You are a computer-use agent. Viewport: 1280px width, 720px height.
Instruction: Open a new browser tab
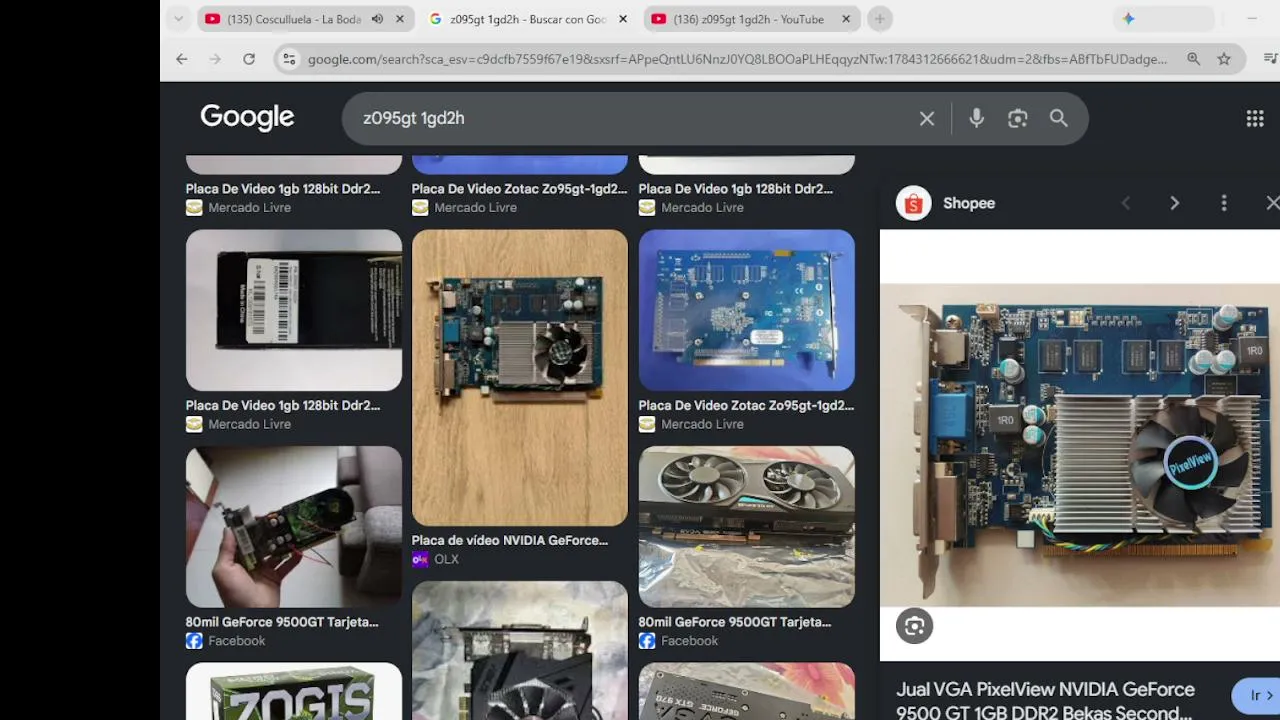pos(880,19)
